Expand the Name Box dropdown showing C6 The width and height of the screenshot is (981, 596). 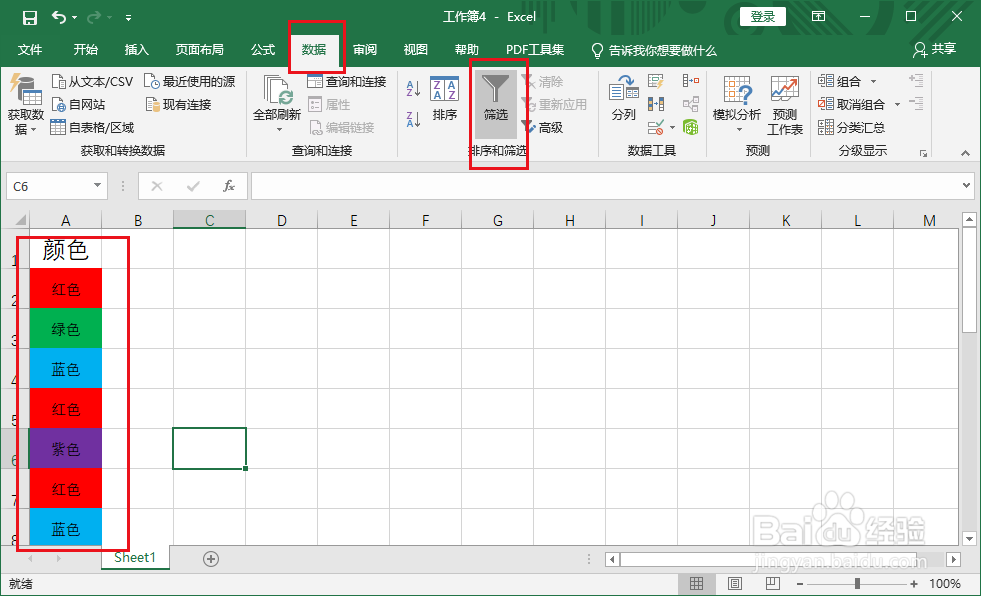(98, 186)
